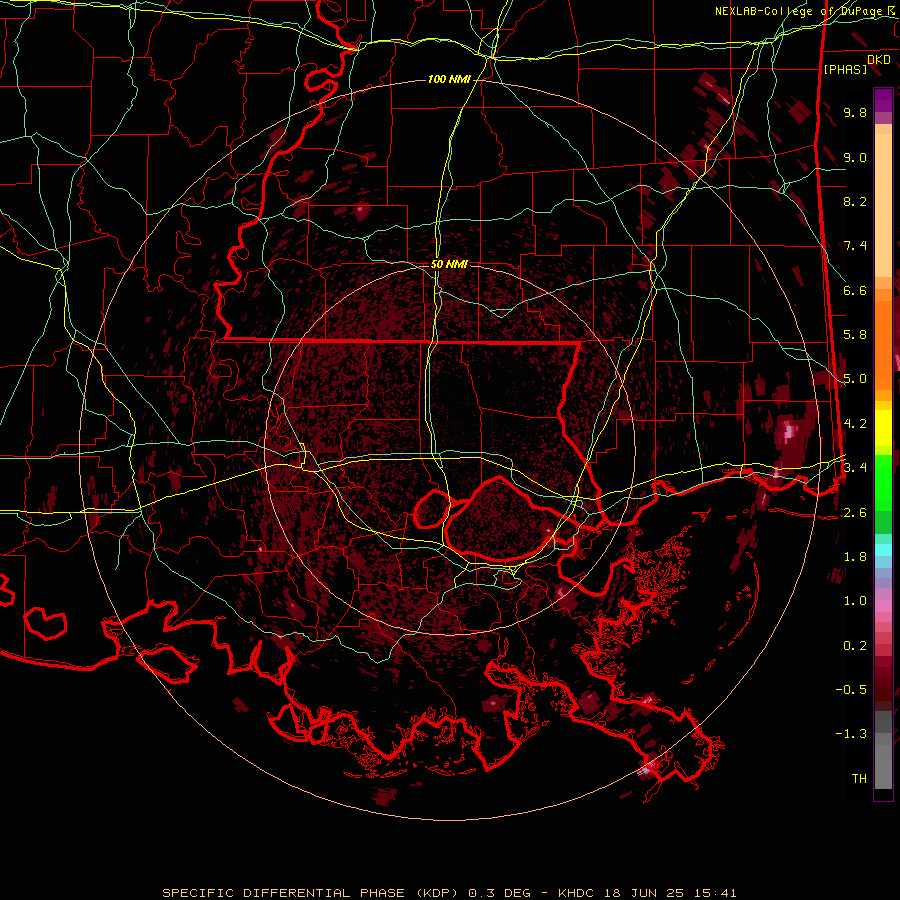
Task: Click the "DKD" product code label
Action: click(x=879, y=59)
